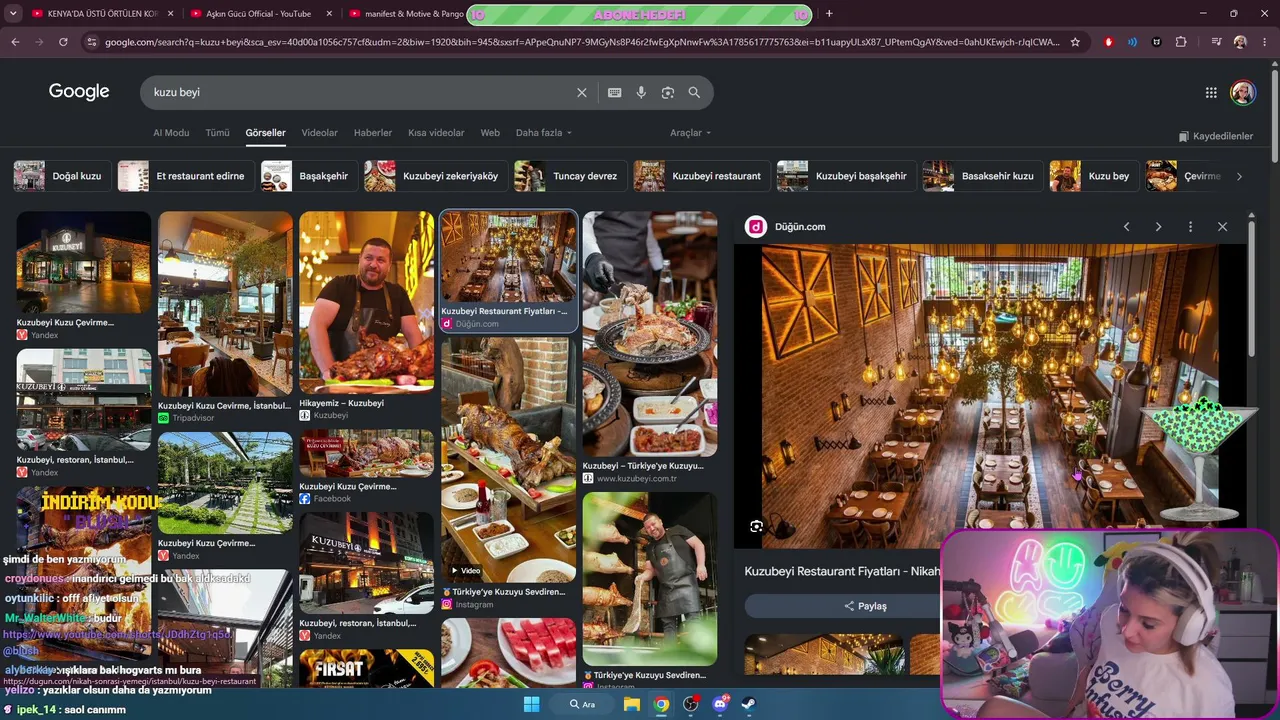Switch to the Kısa videolar tab
This screenshot has width=1280, height=720.
[436, 133]
